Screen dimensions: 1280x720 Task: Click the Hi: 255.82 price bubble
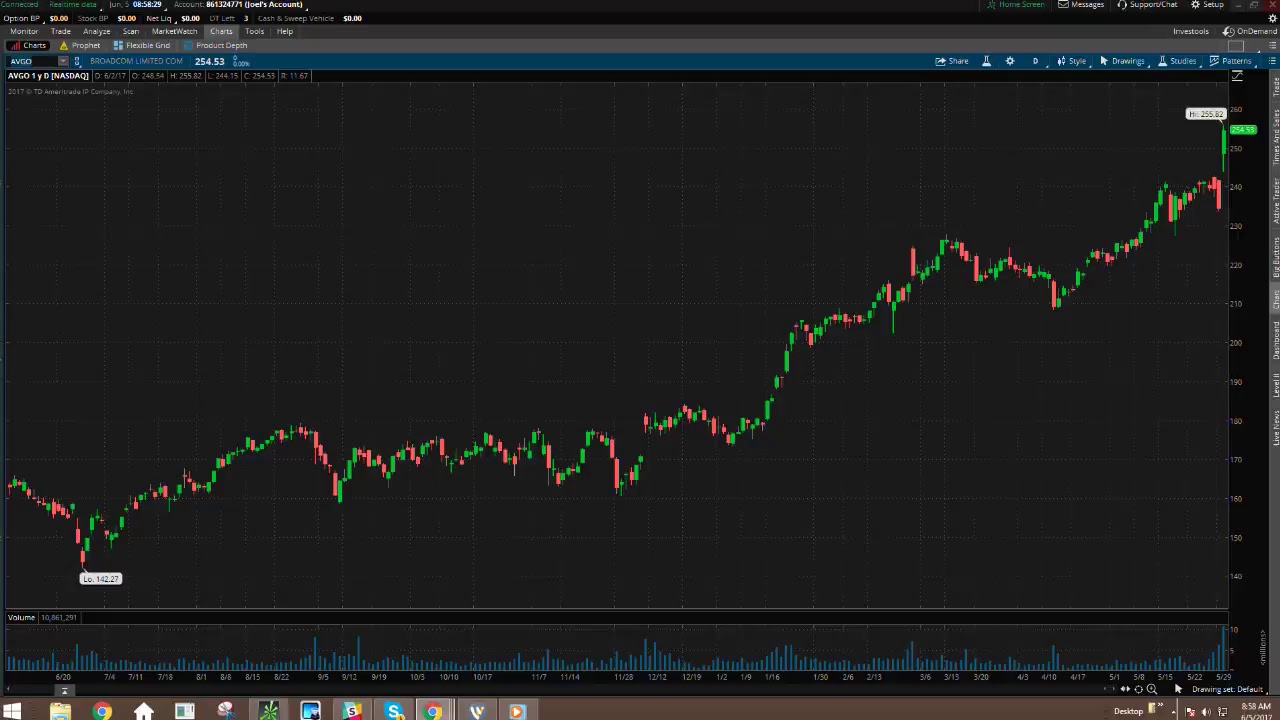[x=1205, y=114]
